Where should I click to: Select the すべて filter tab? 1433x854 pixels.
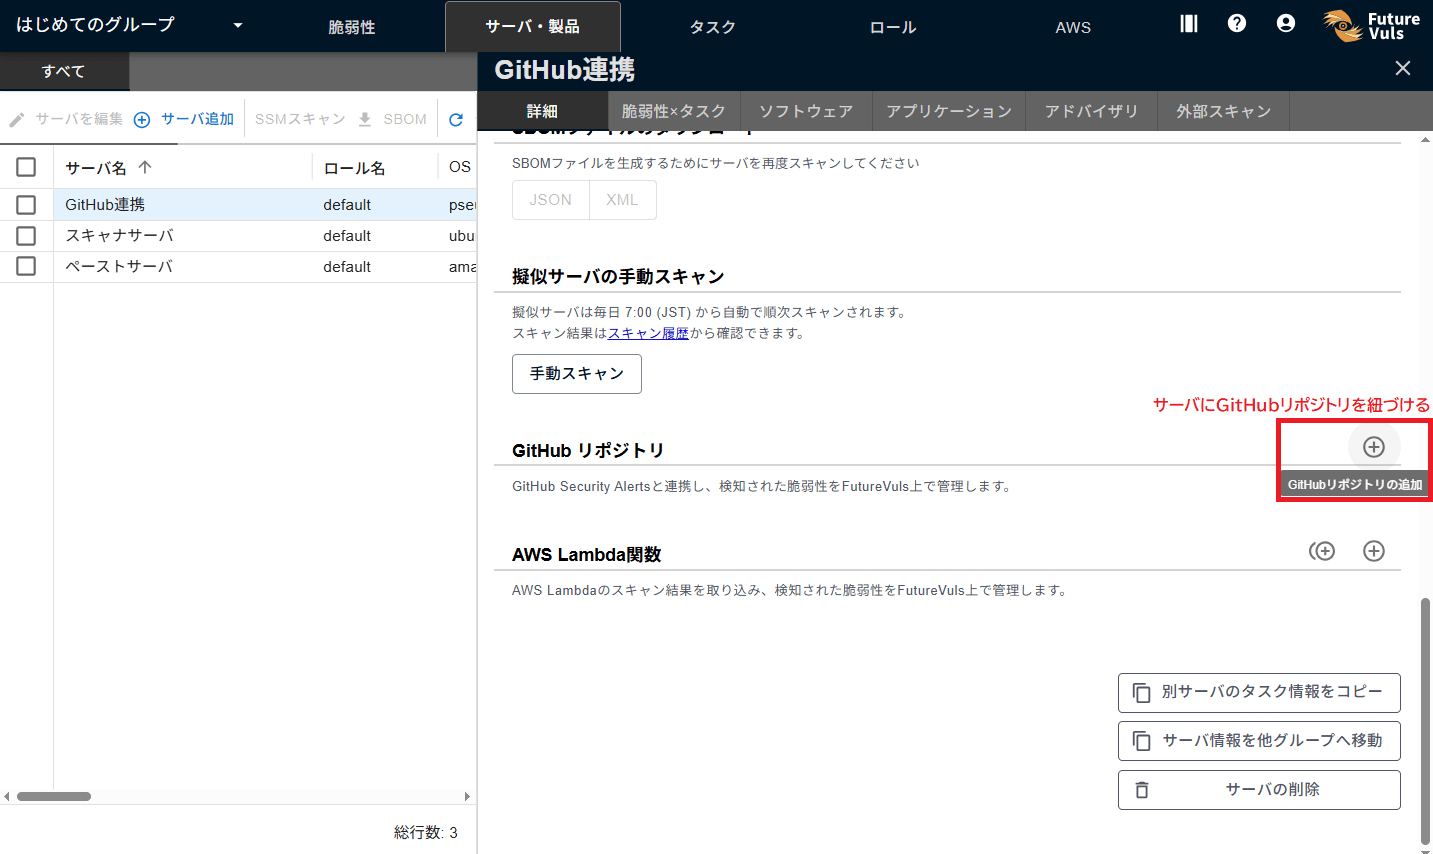[x=64, y=71]
